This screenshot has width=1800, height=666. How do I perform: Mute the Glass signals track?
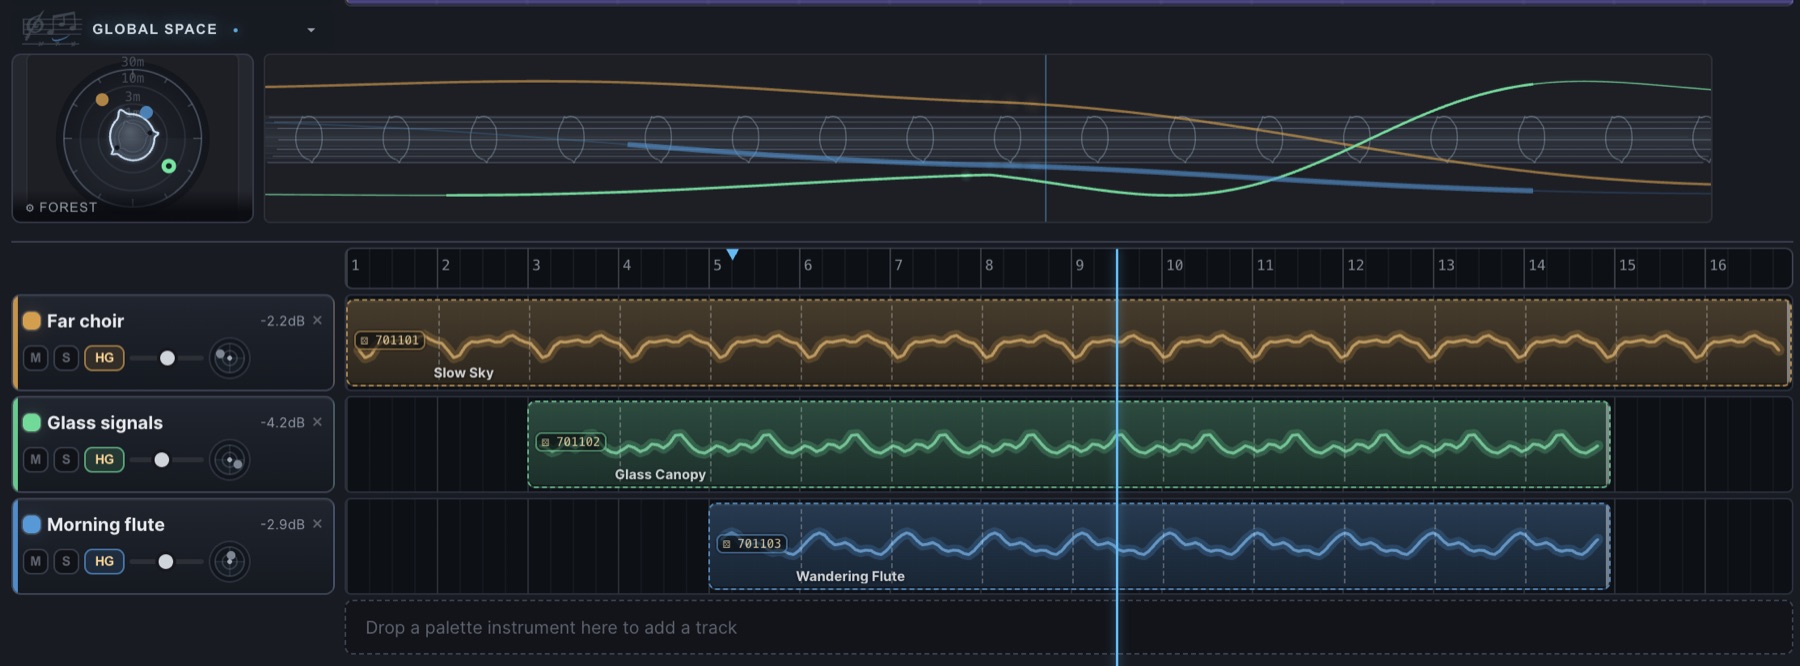[x=36, y=460]
